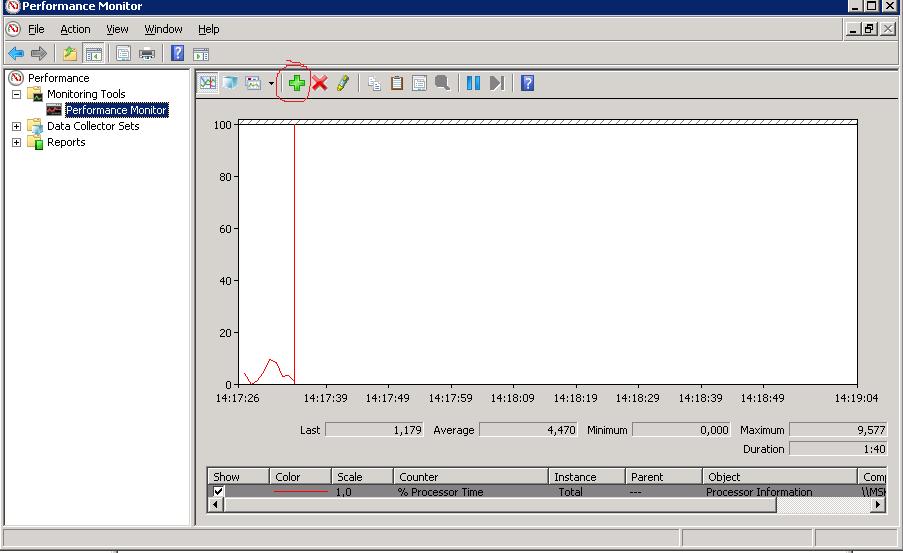
Task: Uncheck Show checkbox for % Processor Time
Action: [218, 491]
